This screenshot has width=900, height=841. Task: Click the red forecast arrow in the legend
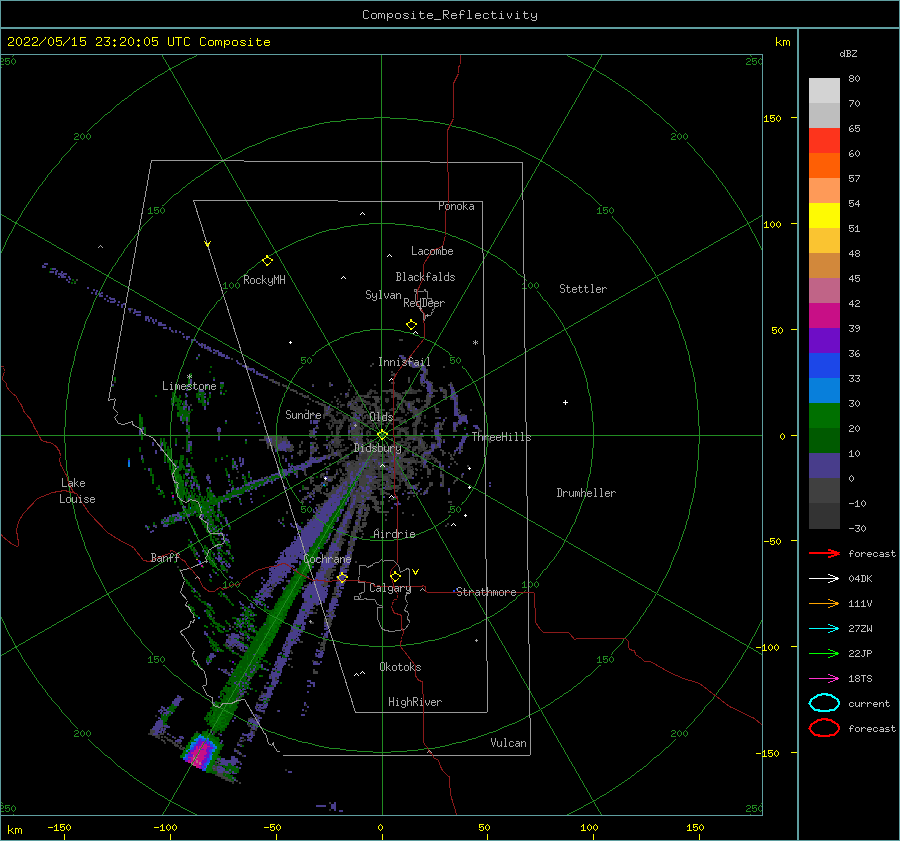824,553
